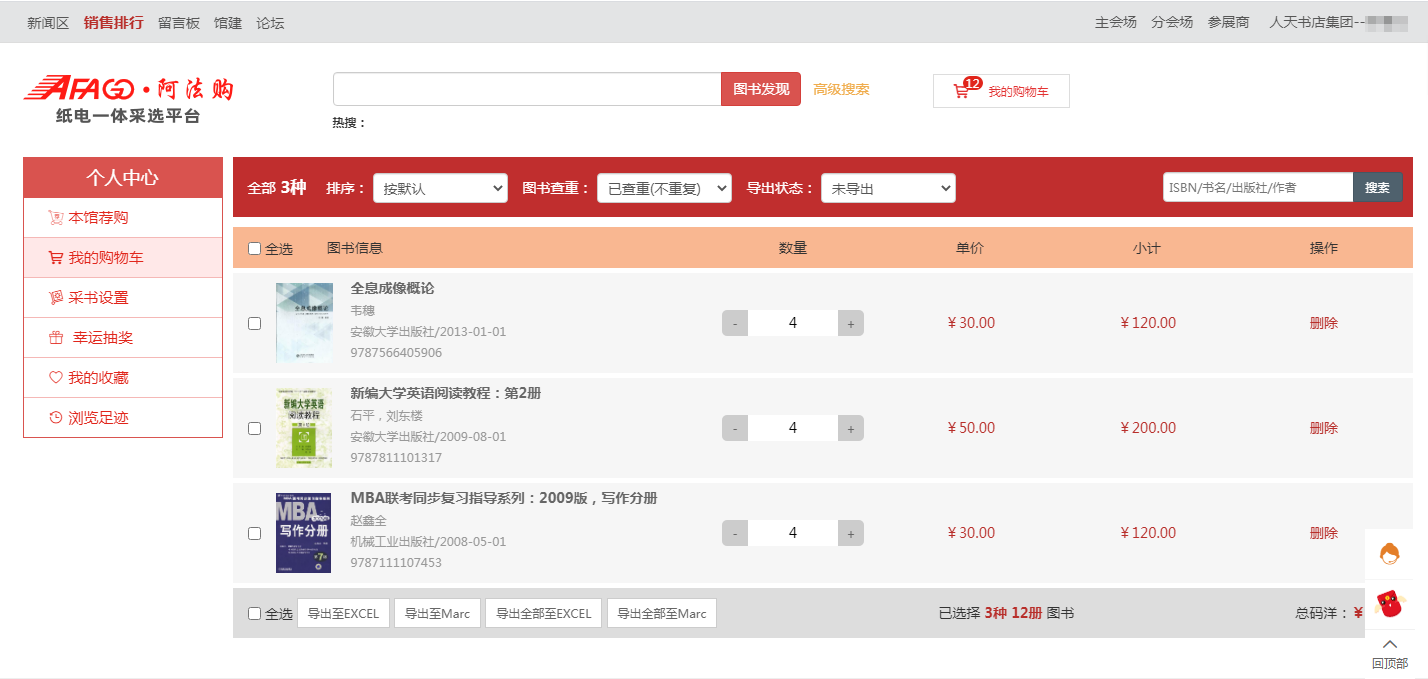This screenshot has height=679, width=1428.
Task: Open the red envelope floating icon
Action: coord(1389,604)
